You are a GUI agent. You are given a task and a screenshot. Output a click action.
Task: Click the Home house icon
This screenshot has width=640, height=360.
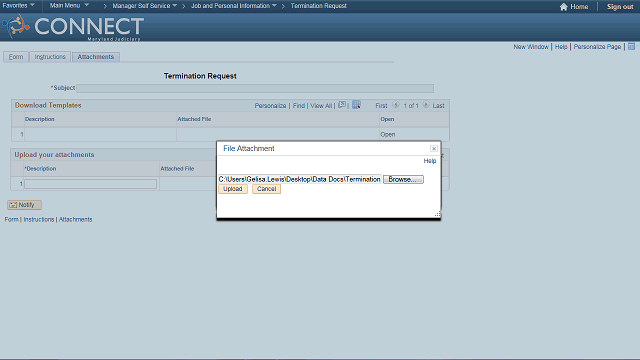[564, 7]
